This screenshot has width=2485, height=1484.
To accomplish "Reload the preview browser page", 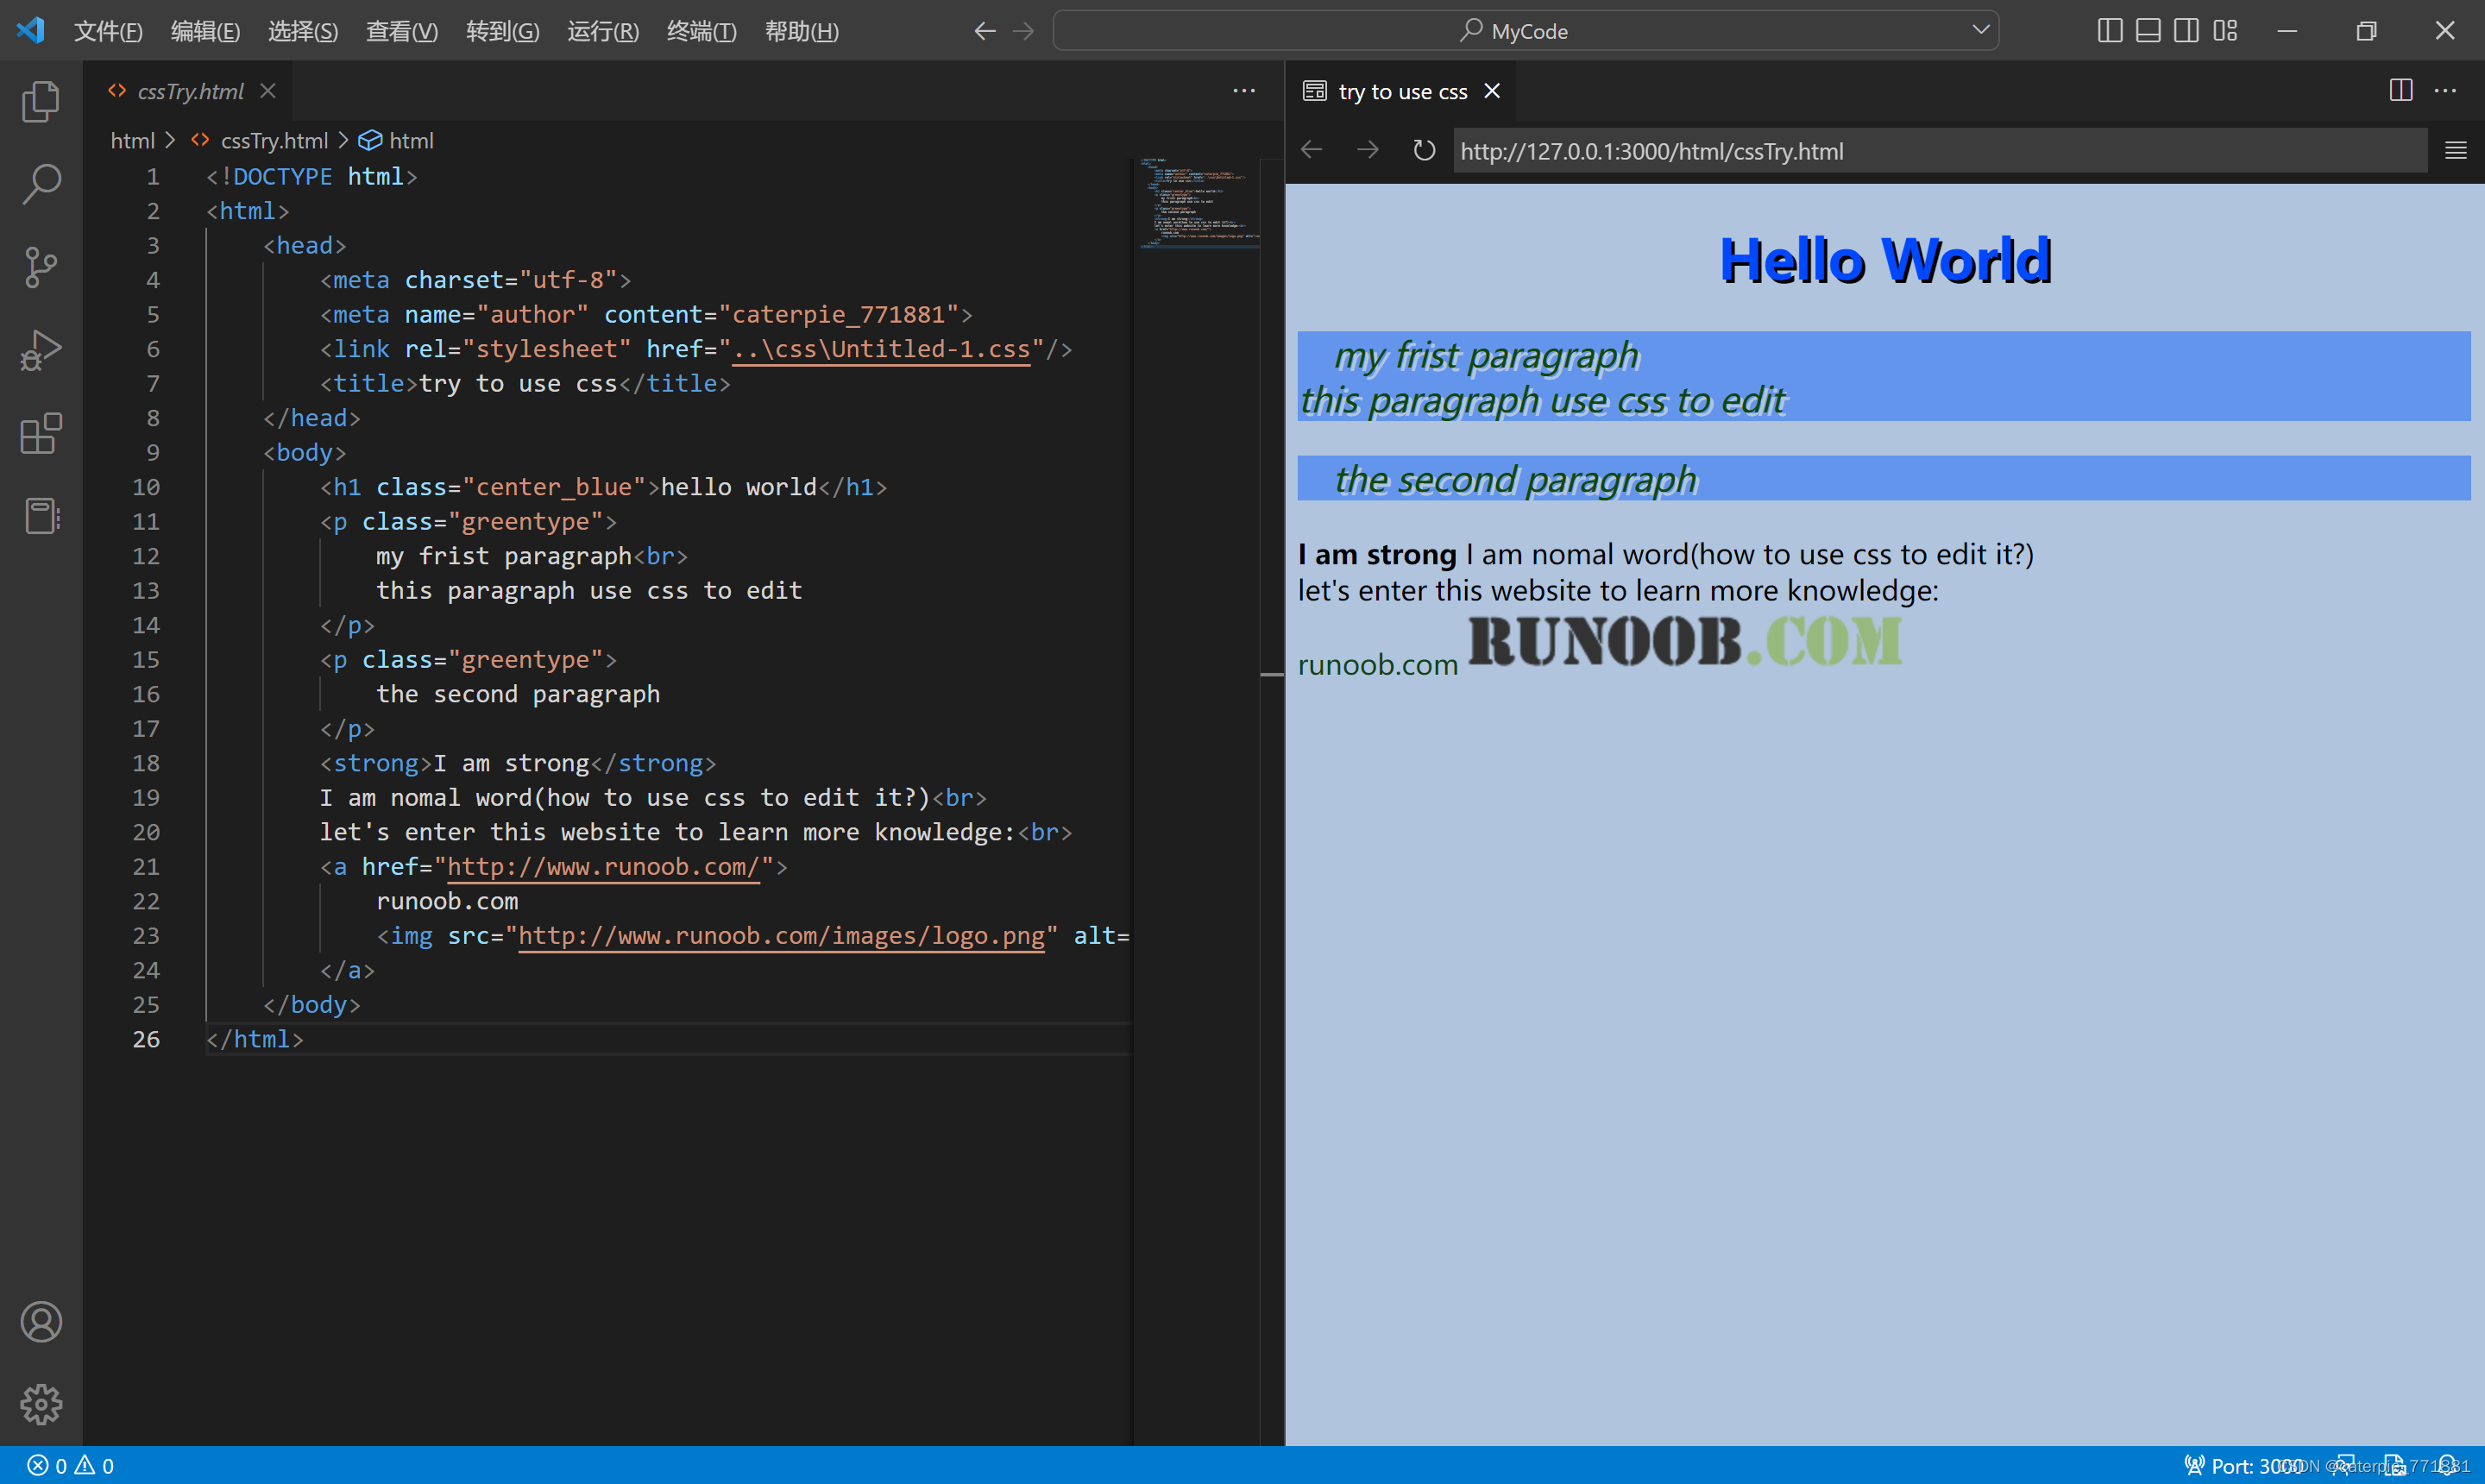I will [x=1423, y=151].
